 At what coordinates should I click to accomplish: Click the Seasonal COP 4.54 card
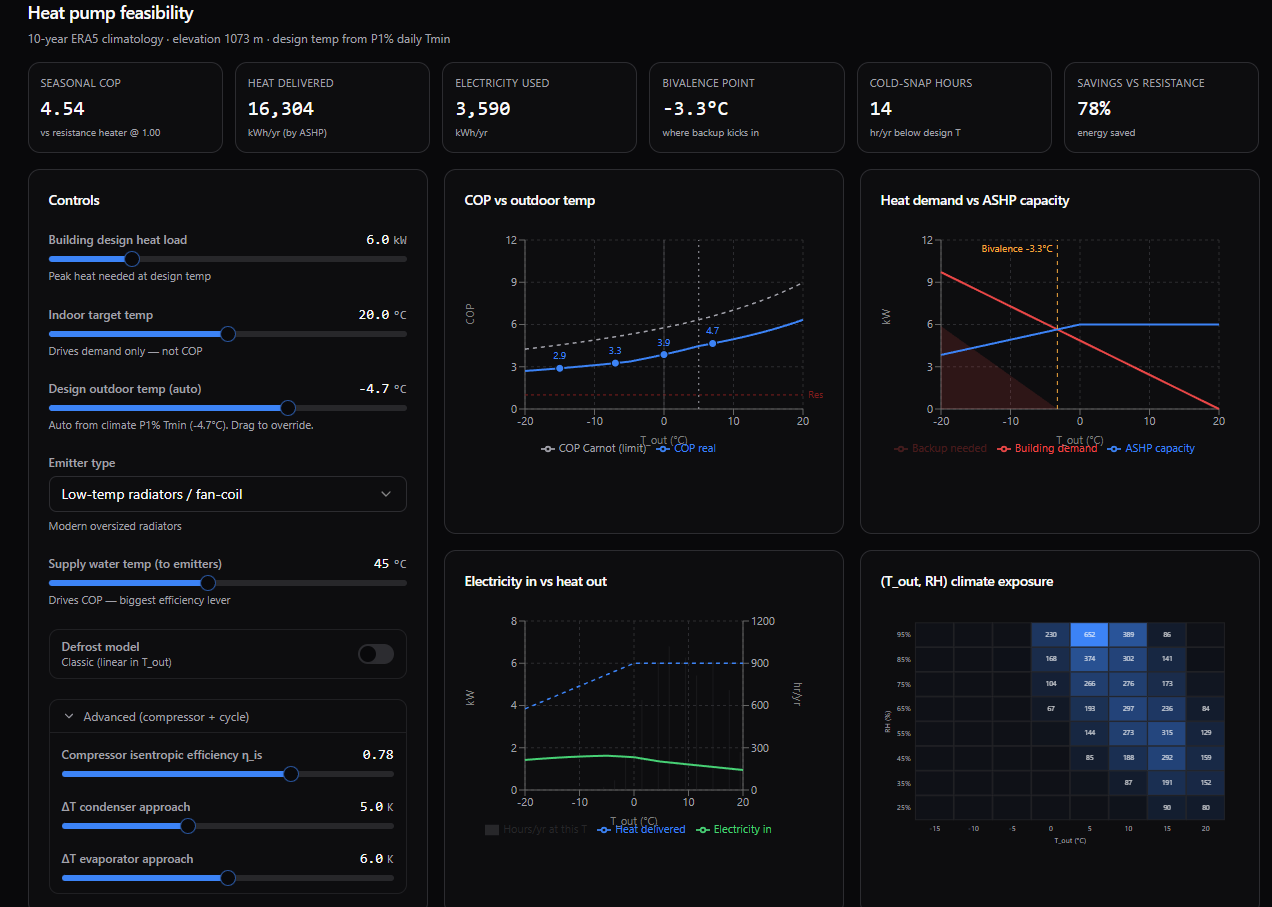(125, 108)
